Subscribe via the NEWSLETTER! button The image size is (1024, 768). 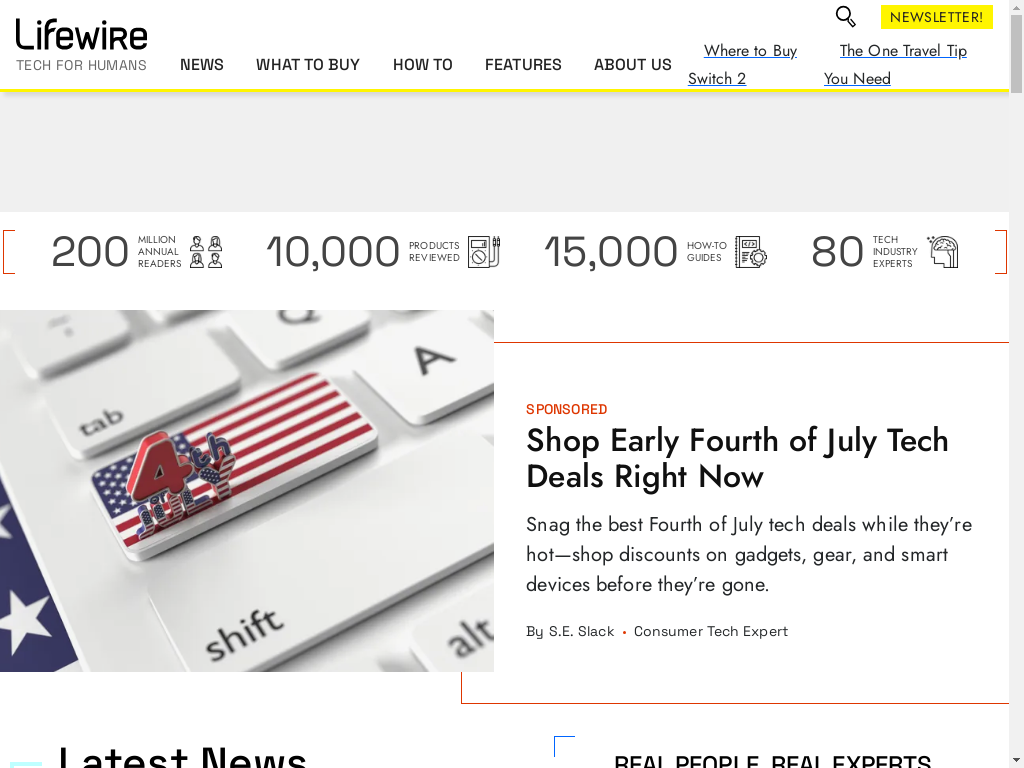(936, 17)
